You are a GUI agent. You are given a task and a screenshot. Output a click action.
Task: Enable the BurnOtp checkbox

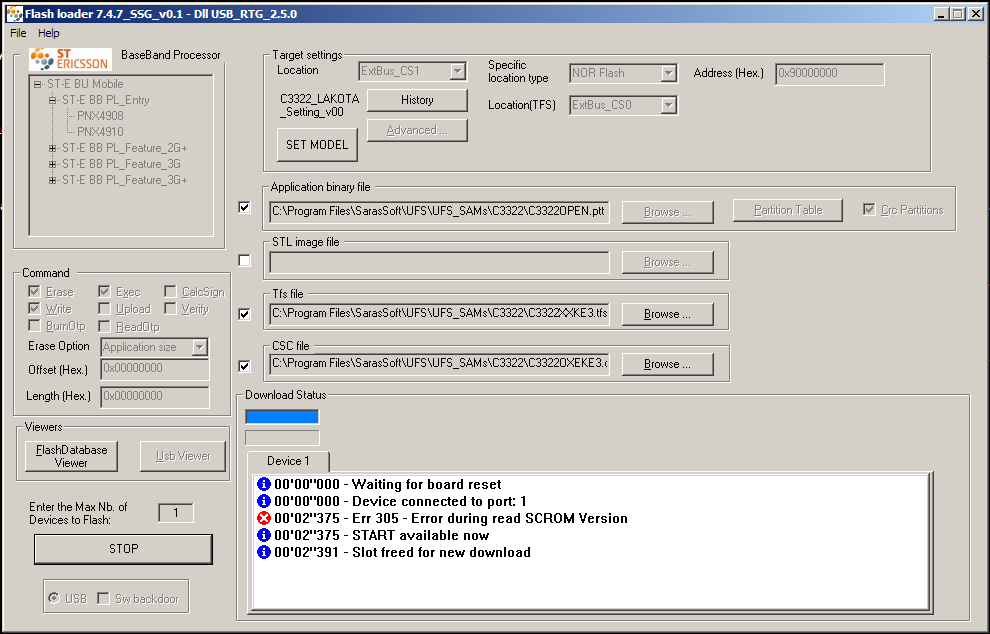pyautogui.click(x=34, y=326)
